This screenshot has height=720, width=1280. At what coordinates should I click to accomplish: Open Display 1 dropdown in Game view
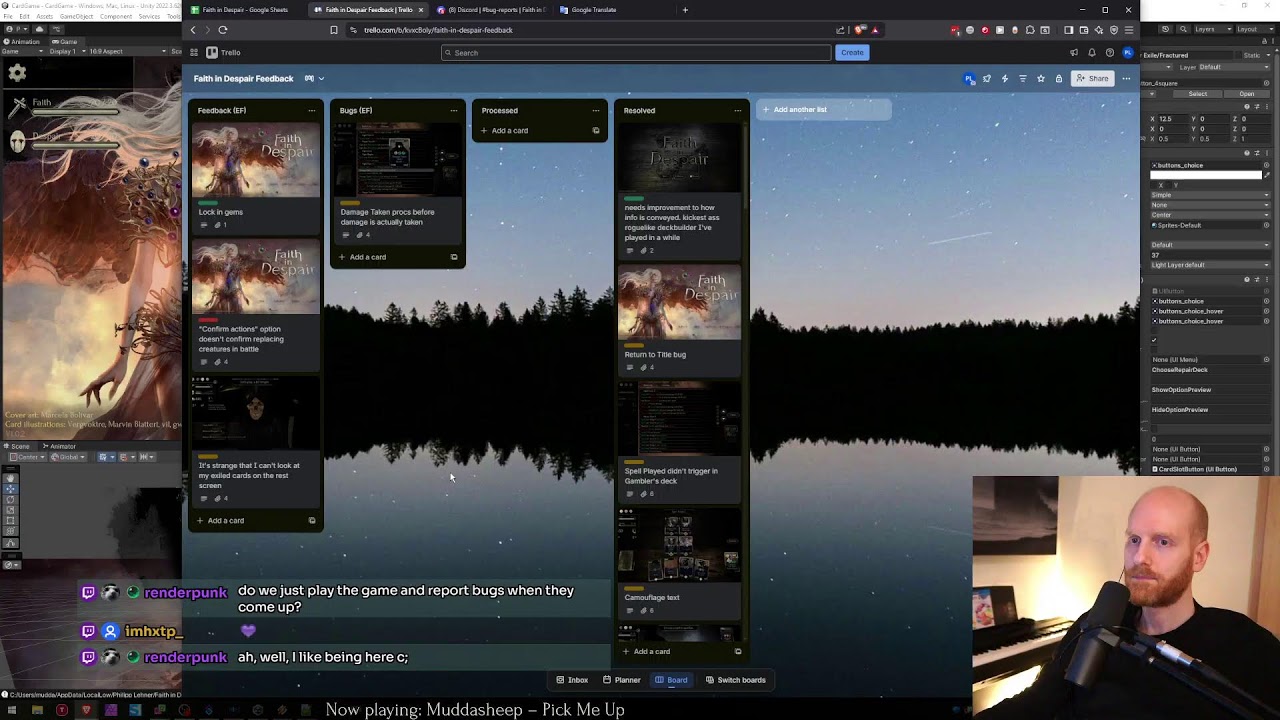click(65, 51)
